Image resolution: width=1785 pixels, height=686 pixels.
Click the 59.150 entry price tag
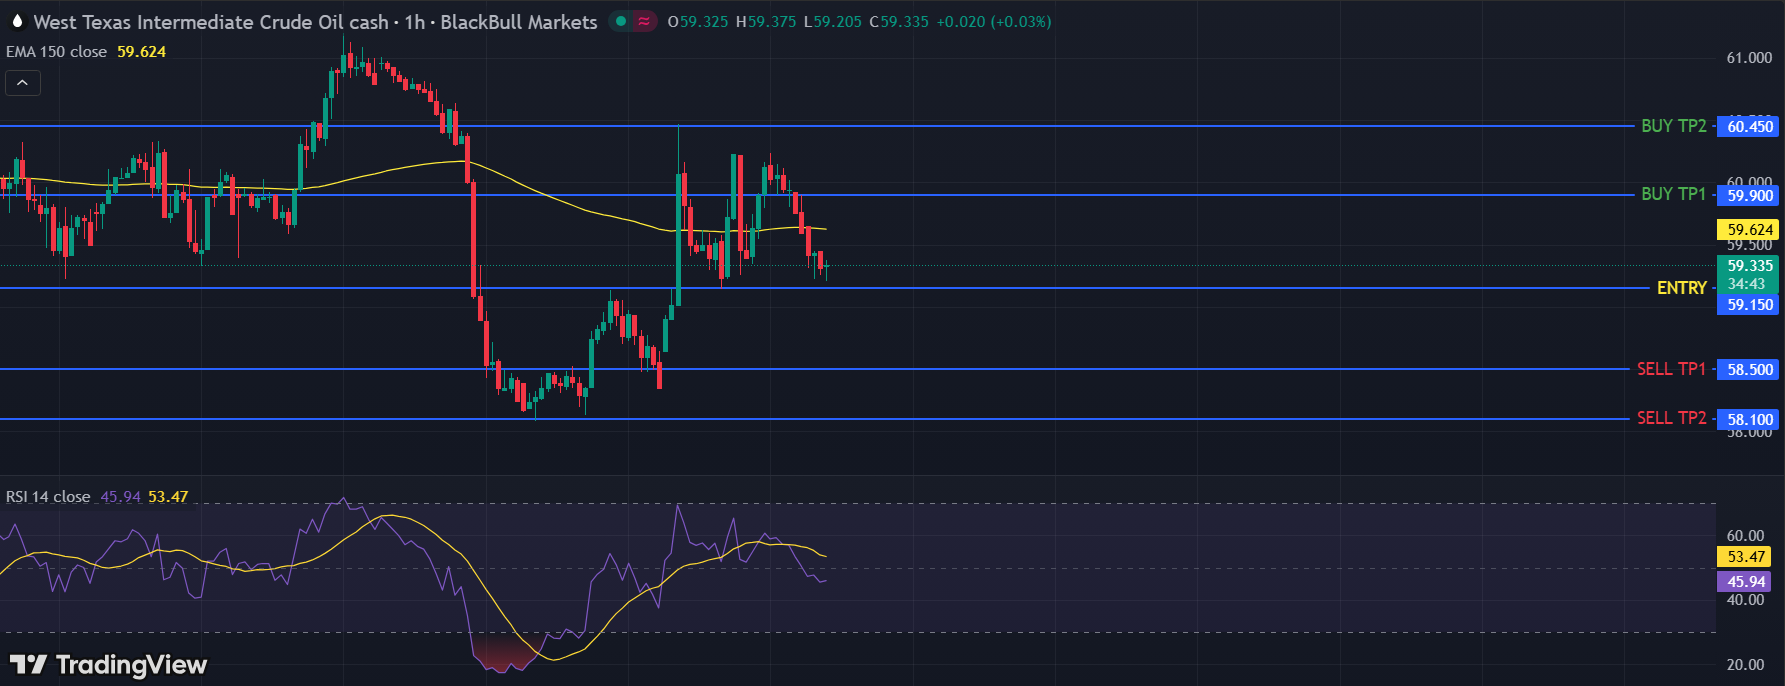tap(1749, 305)
